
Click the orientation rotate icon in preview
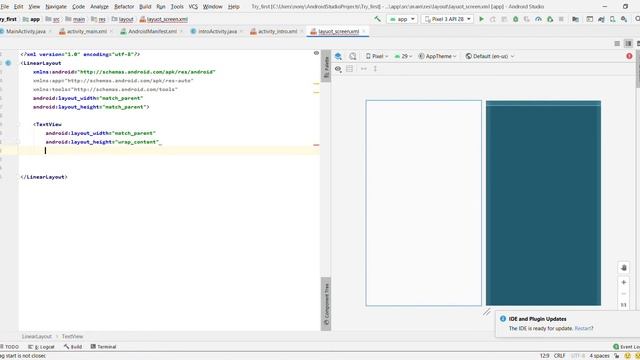coord(353,56)
